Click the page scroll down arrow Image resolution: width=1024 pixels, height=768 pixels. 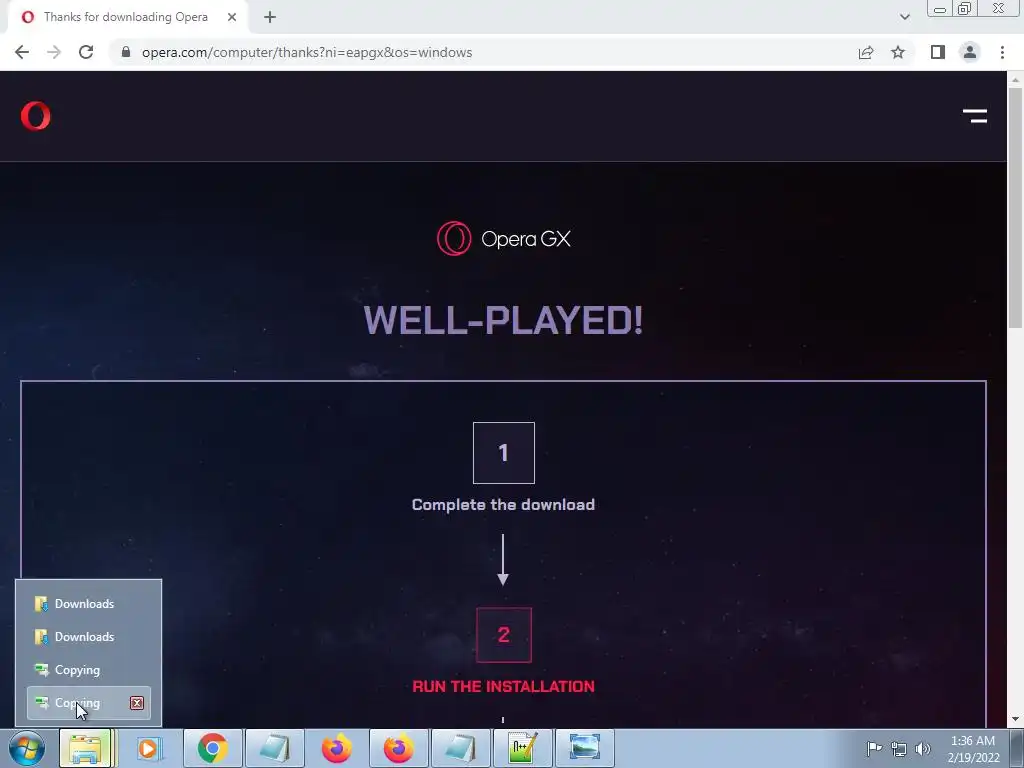click(x=1015, y=720)
